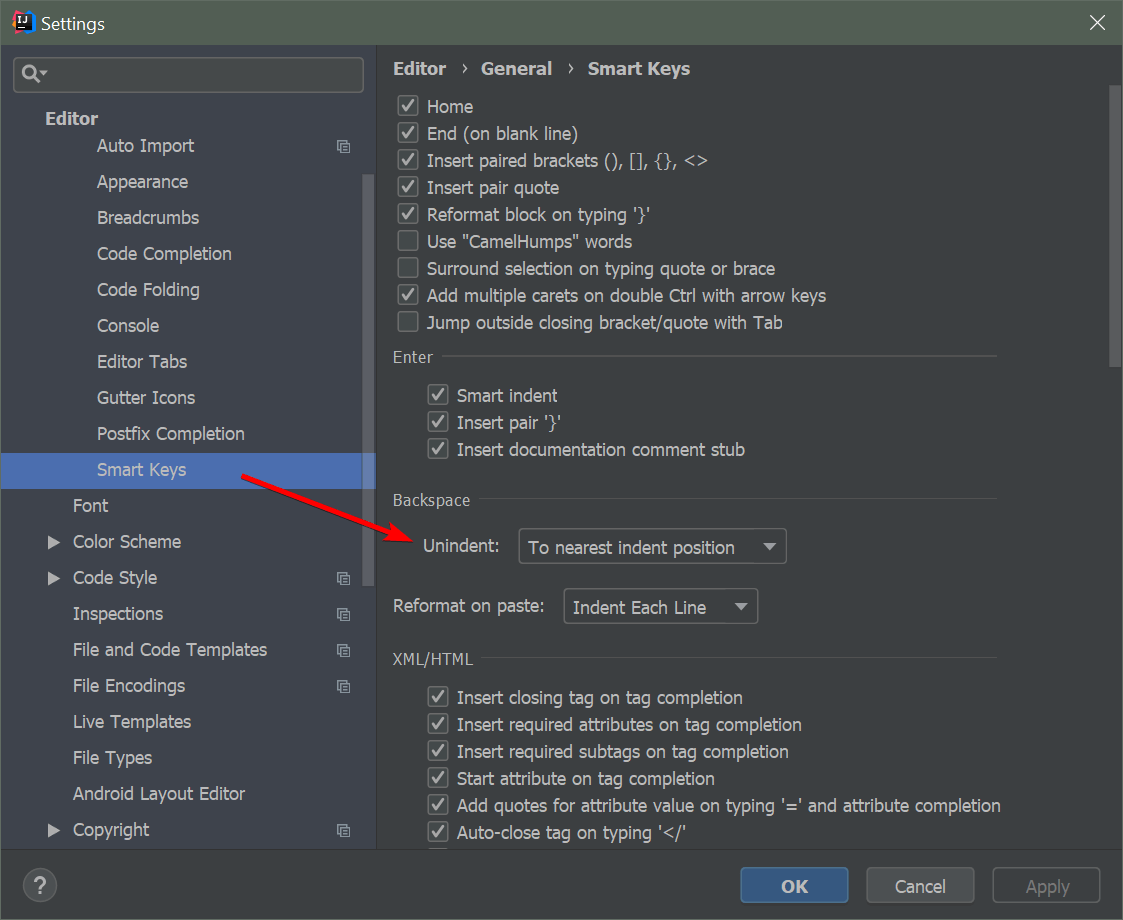The image size is (1123, 920).
Task: Open the Reformat on paste dropdown
Action: point(660,607)
